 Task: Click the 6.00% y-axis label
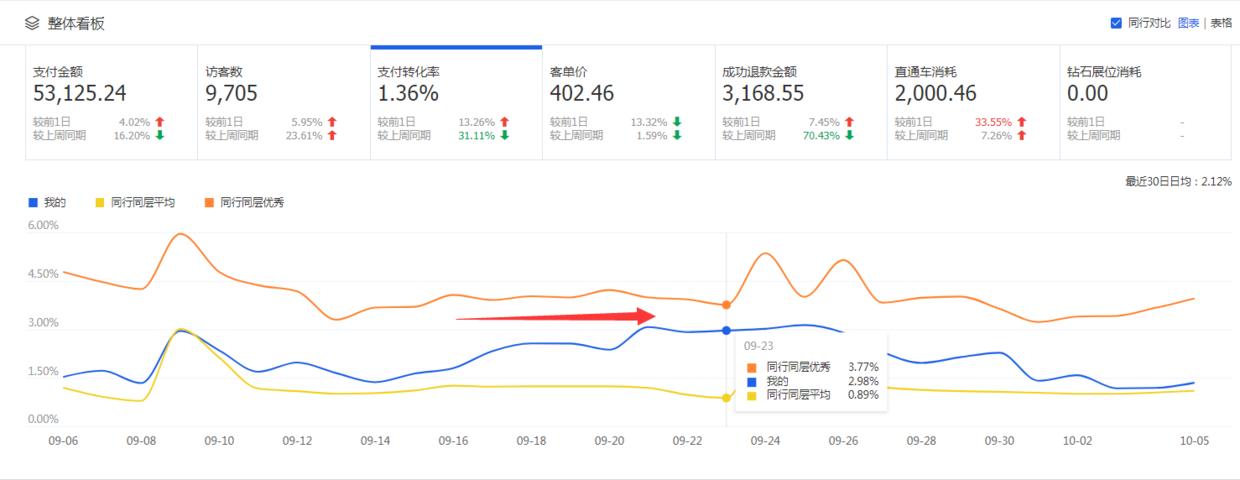pyautogui.click(x=44, y=226)
